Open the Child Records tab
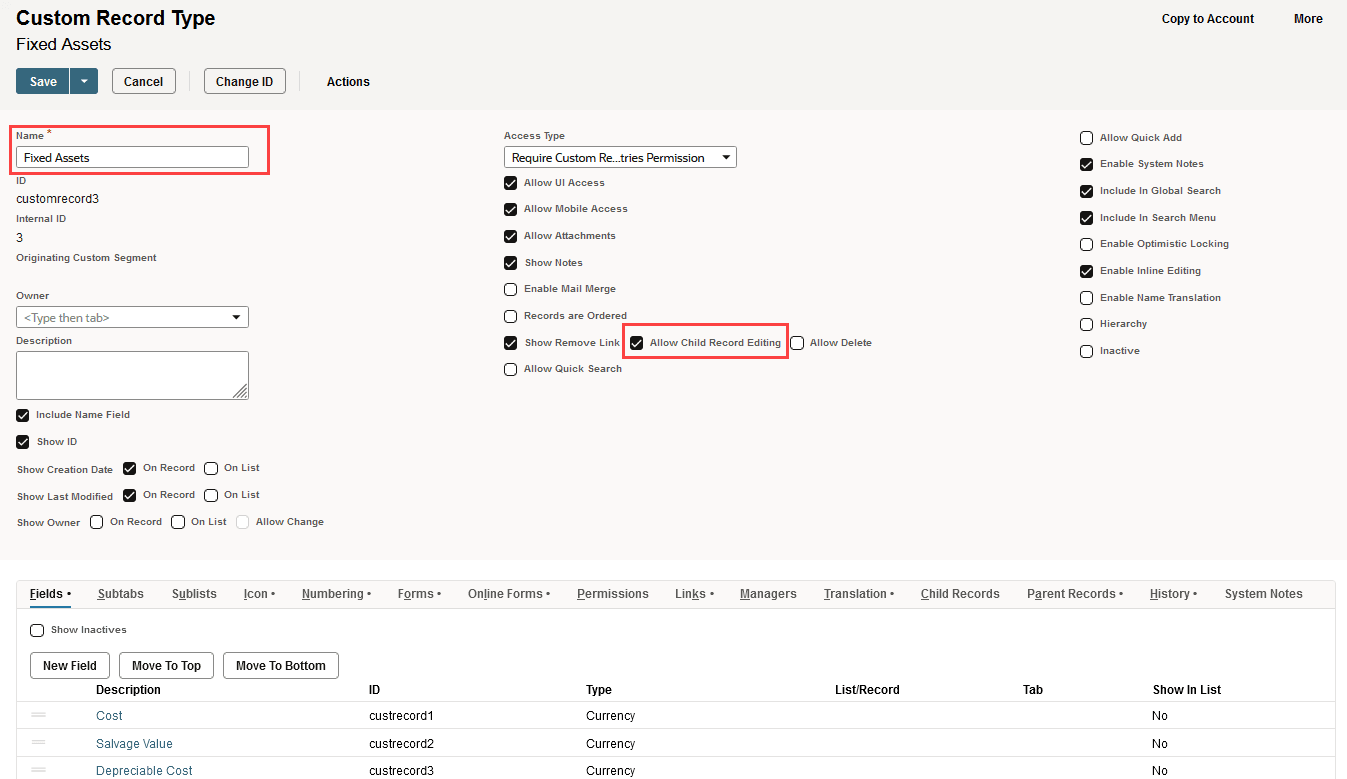 pyautogui.click(x=959, y=593)
